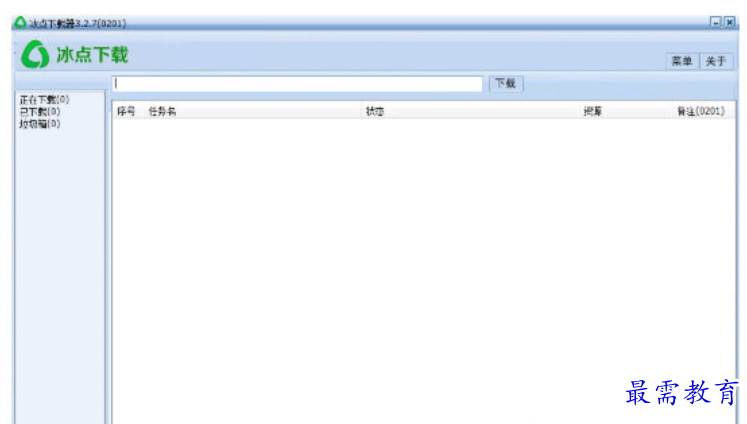Click the 序号 column header

(126, 111)
